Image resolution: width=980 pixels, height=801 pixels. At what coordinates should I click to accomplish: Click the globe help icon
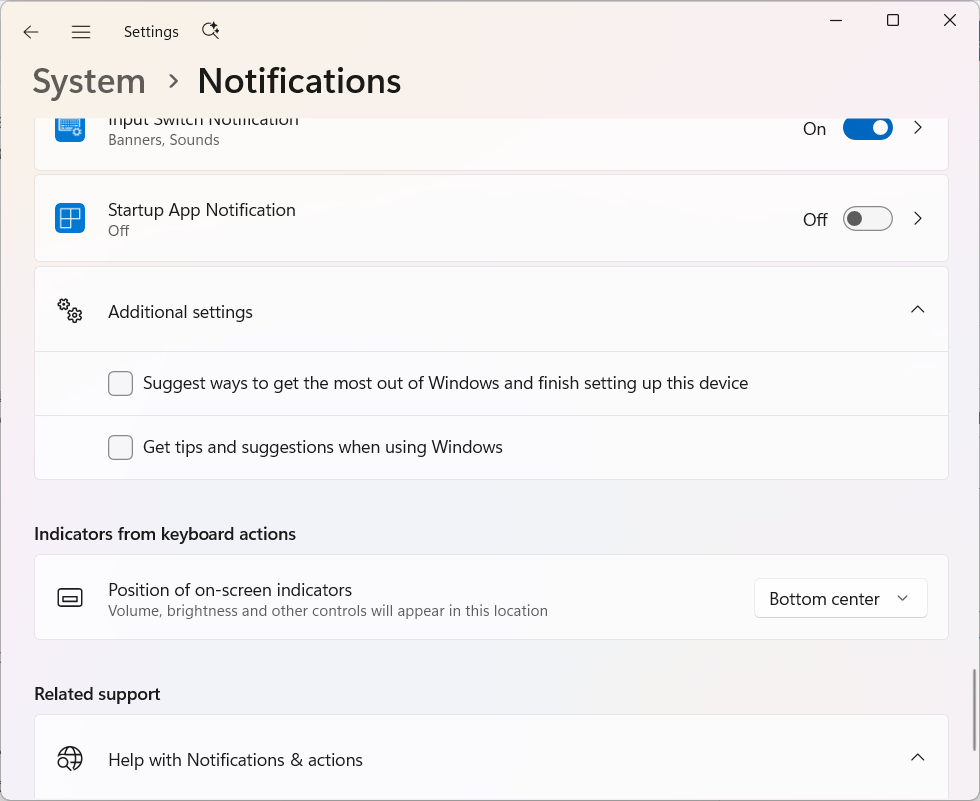[70, 759]
